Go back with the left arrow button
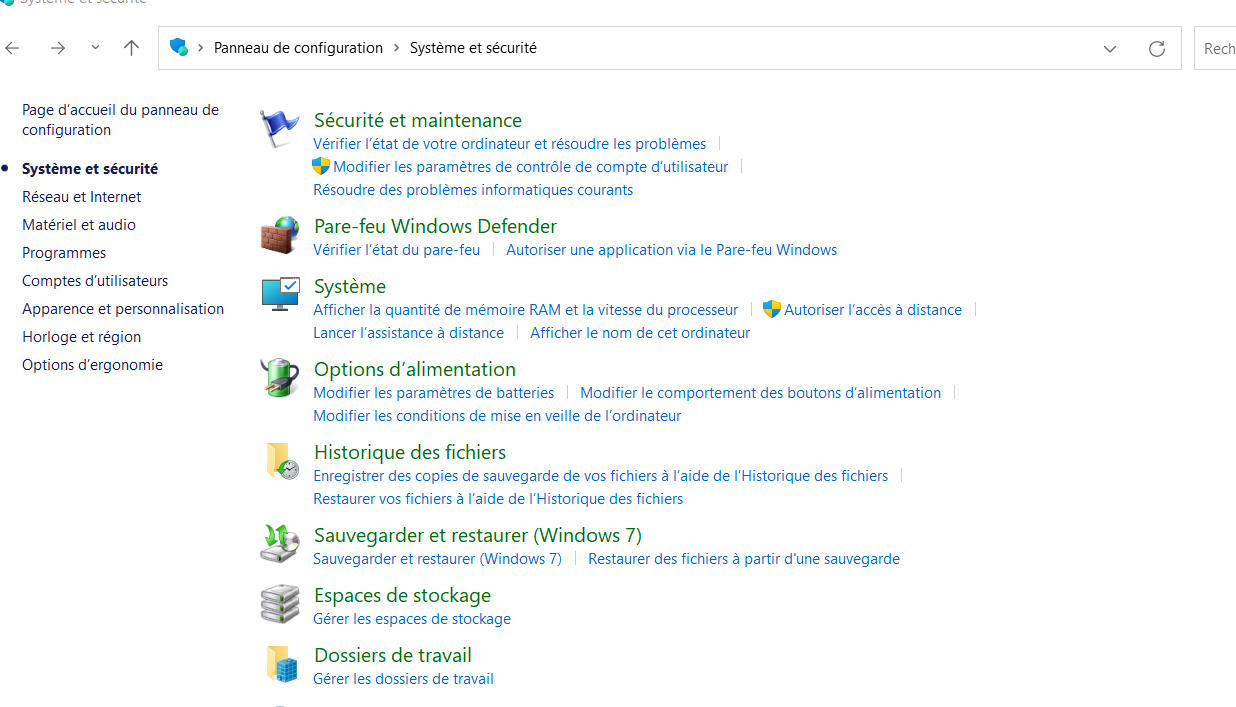 point(12,48)
